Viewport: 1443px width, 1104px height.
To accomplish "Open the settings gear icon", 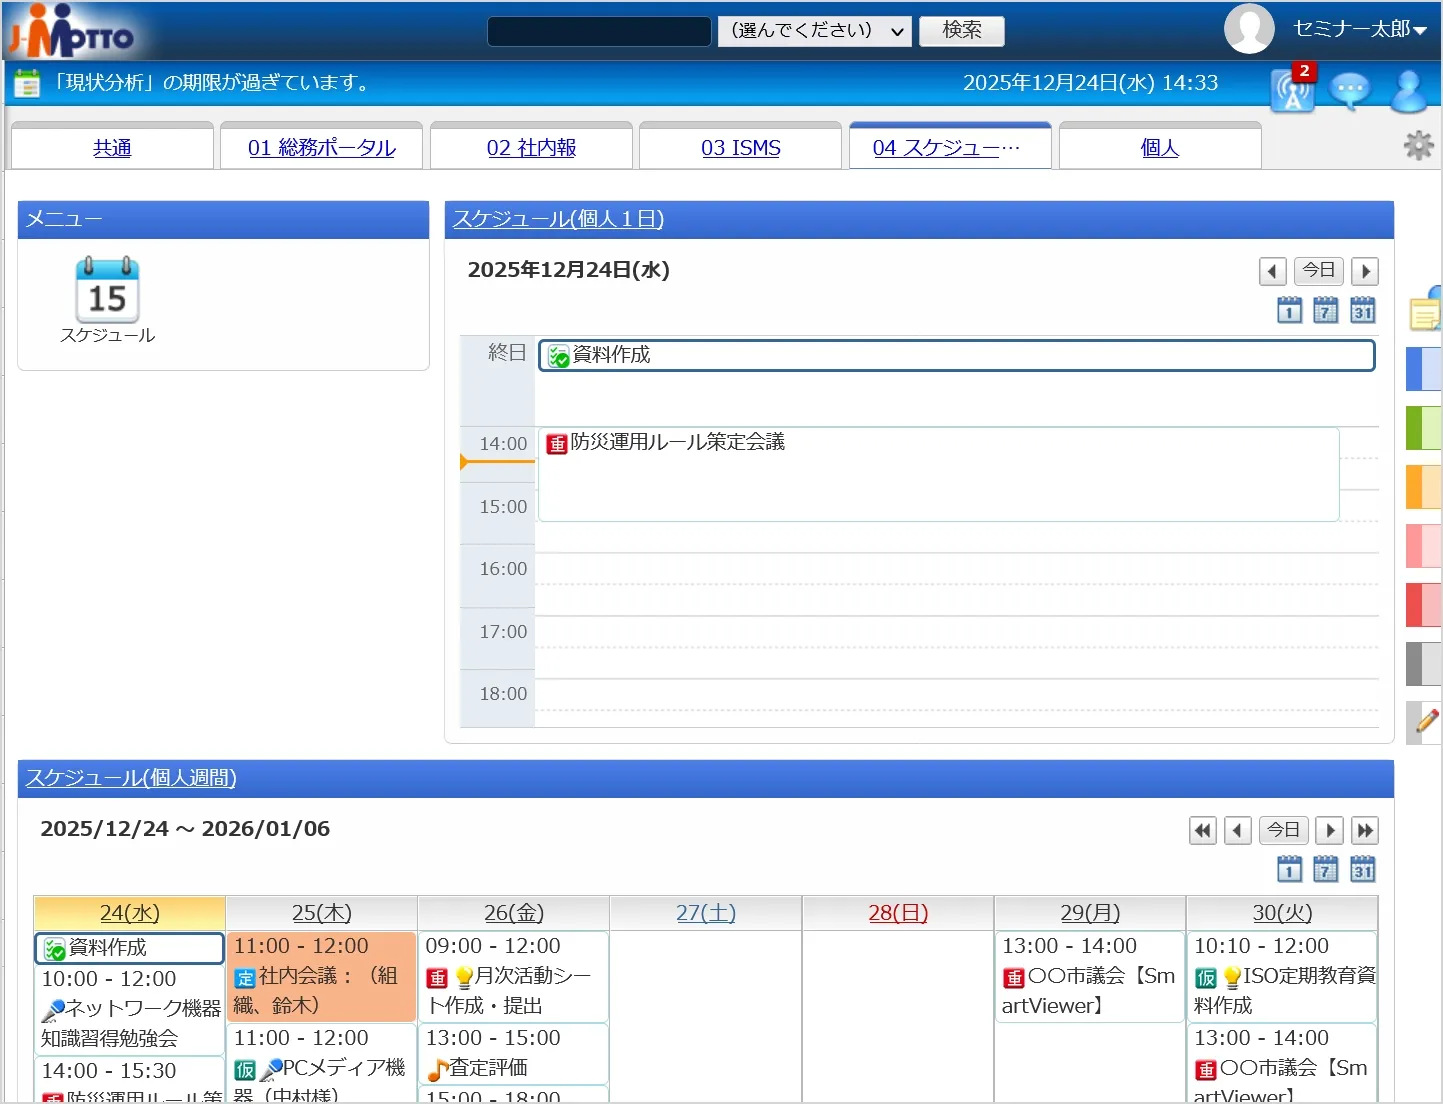I will click(1418, 146).
